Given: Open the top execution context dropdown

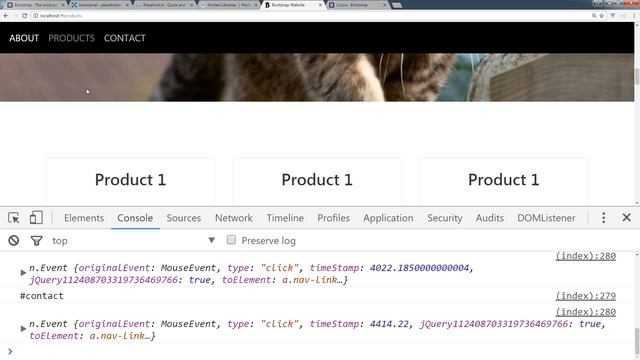Looking at the screenshot, I should tap(133, 240).
